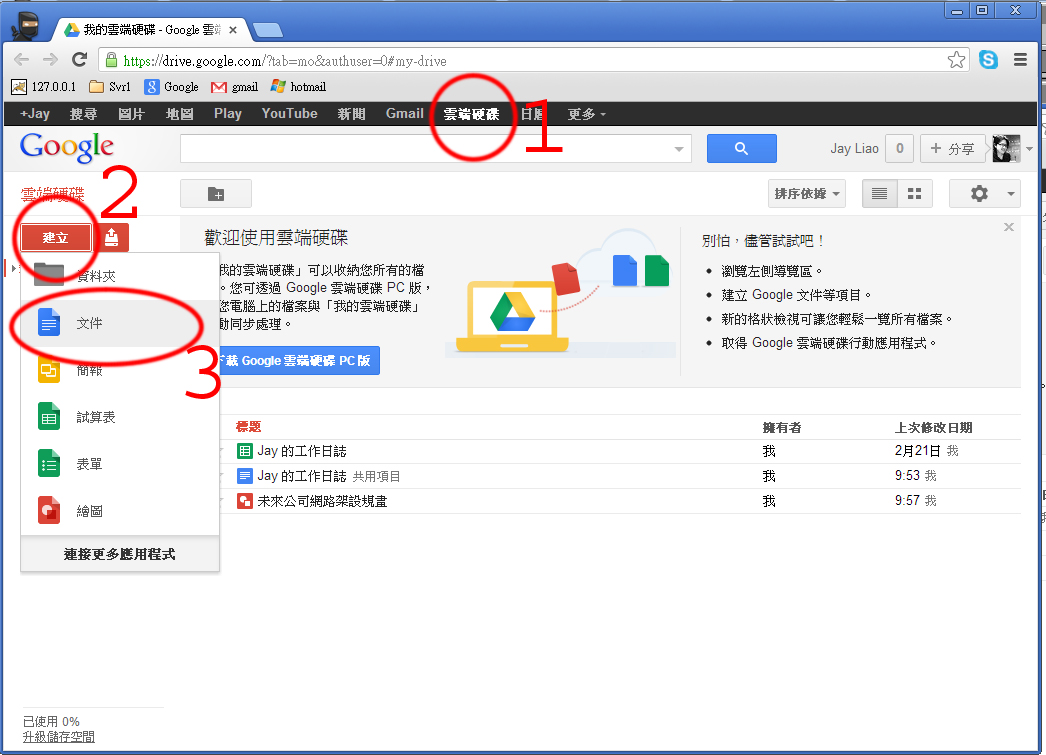Bookmark page with the star icon

pos(956,60)
